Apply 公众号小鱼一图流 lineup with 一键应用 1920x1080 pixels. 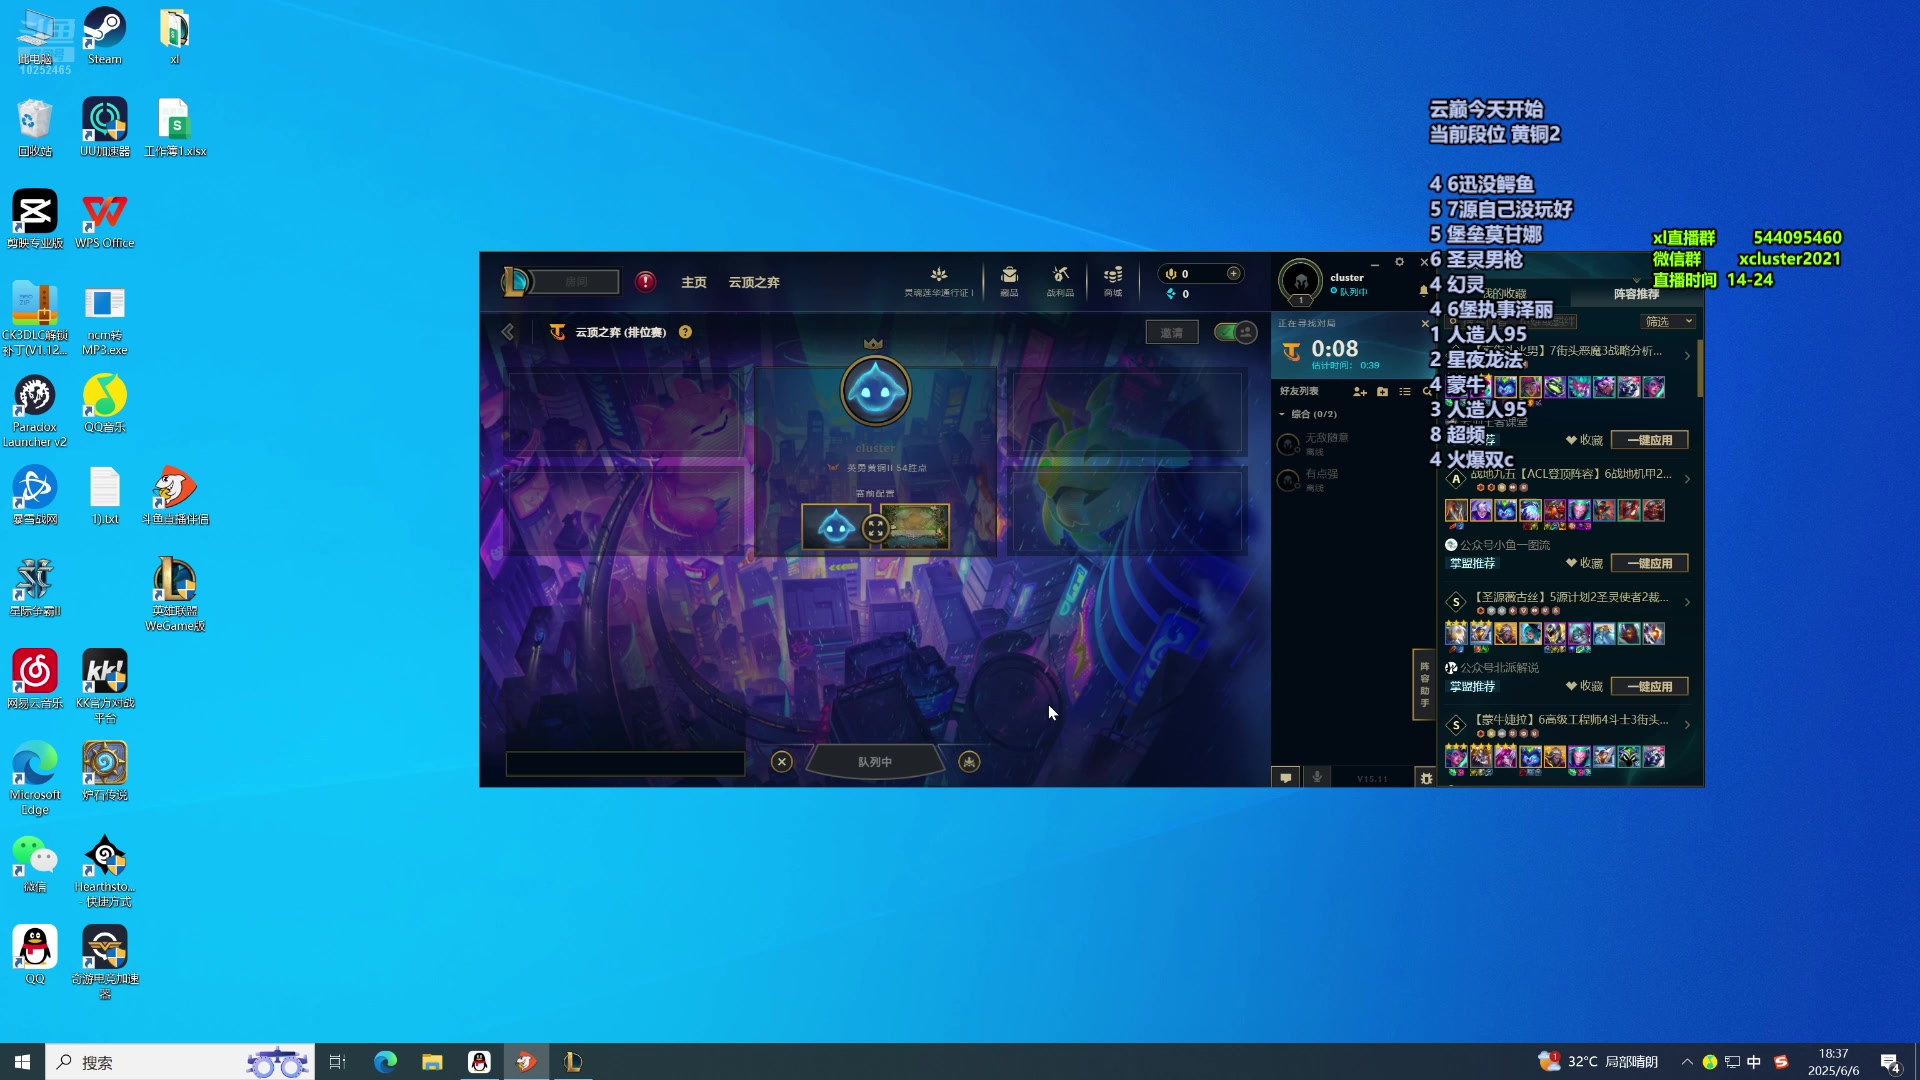pos(1649,563)
